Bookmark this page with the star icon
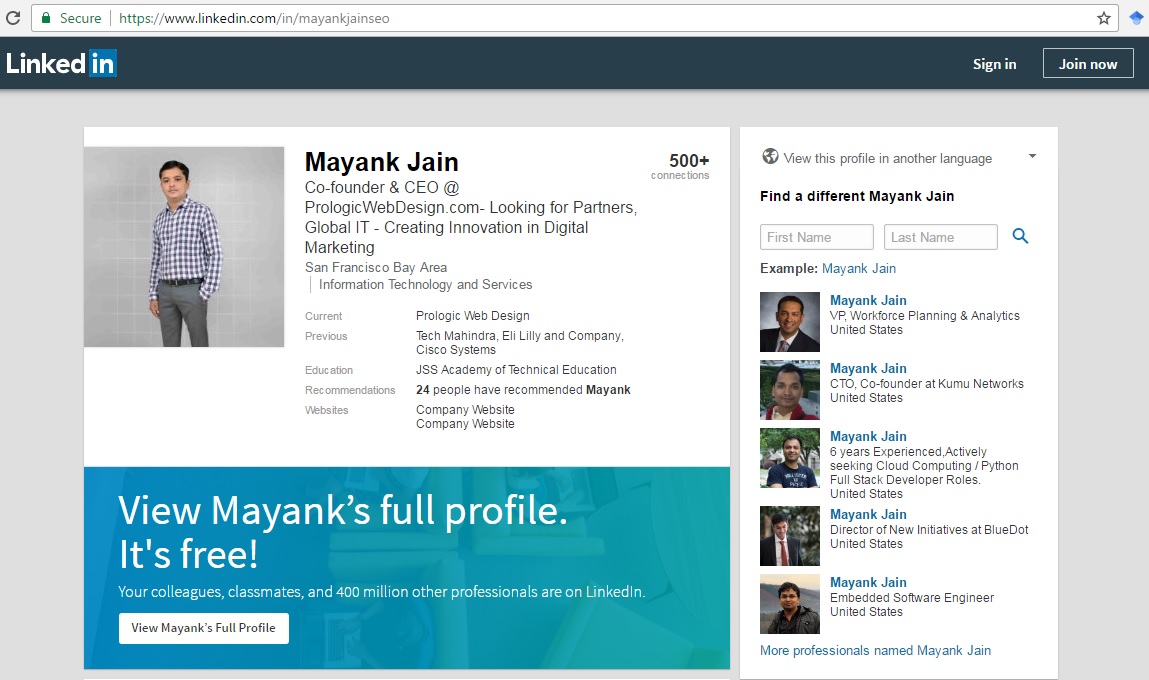This screenshot has width=1149, height=680. 1104,18
